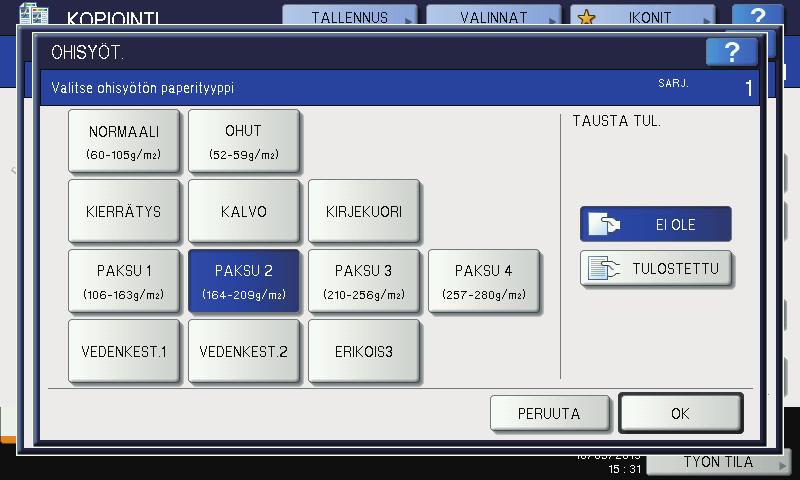The height and width of the screenshot is (480, 800).
Task: Open the TALLENNUS tab behind the dialog
Action: [x=350, y=15]
